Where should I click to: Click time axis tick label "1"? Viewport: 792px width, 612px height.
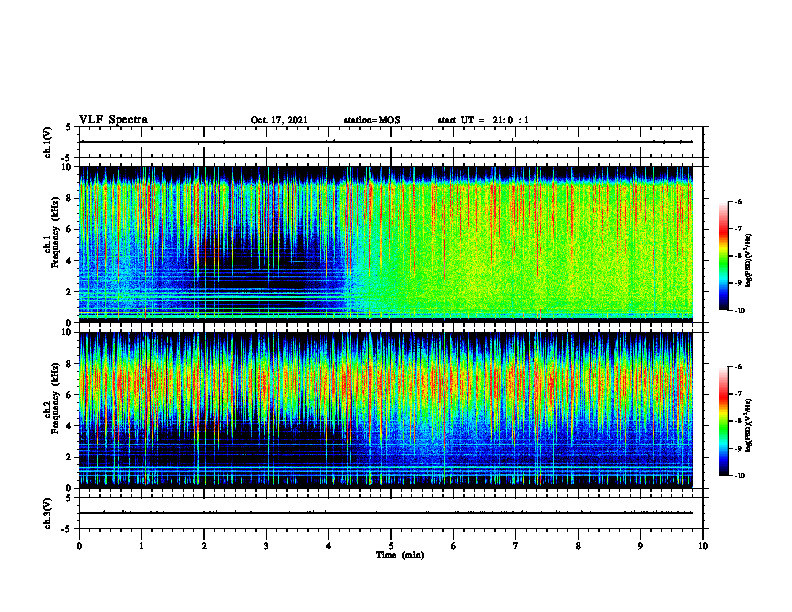pyautogui.click(x=141, y=546)
